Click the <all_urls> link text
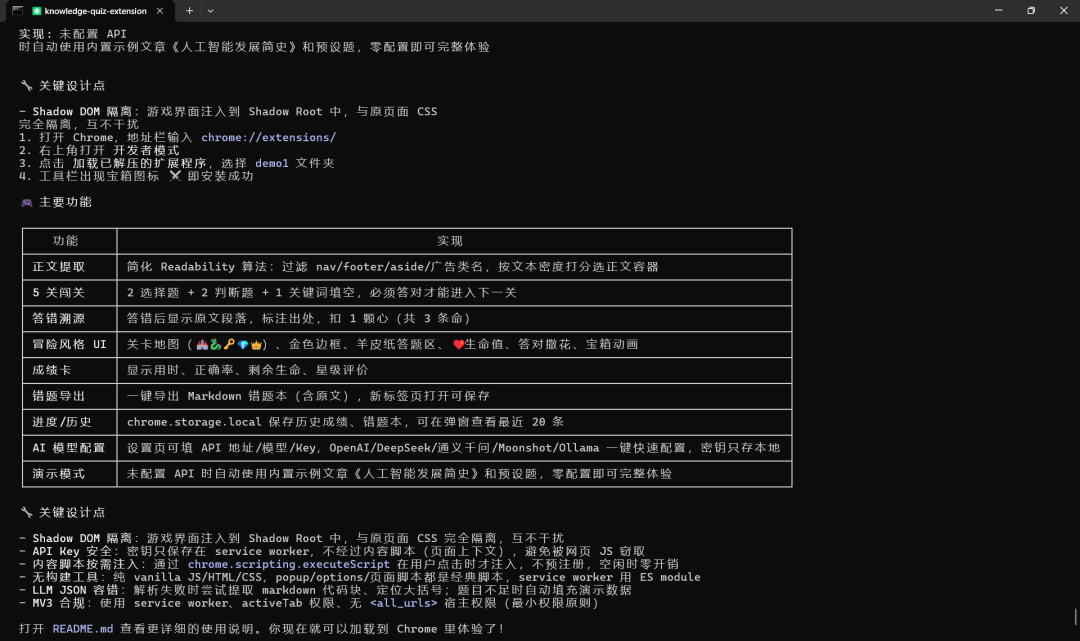Viewport: 1080px width, 641px height. pos(404,603)
